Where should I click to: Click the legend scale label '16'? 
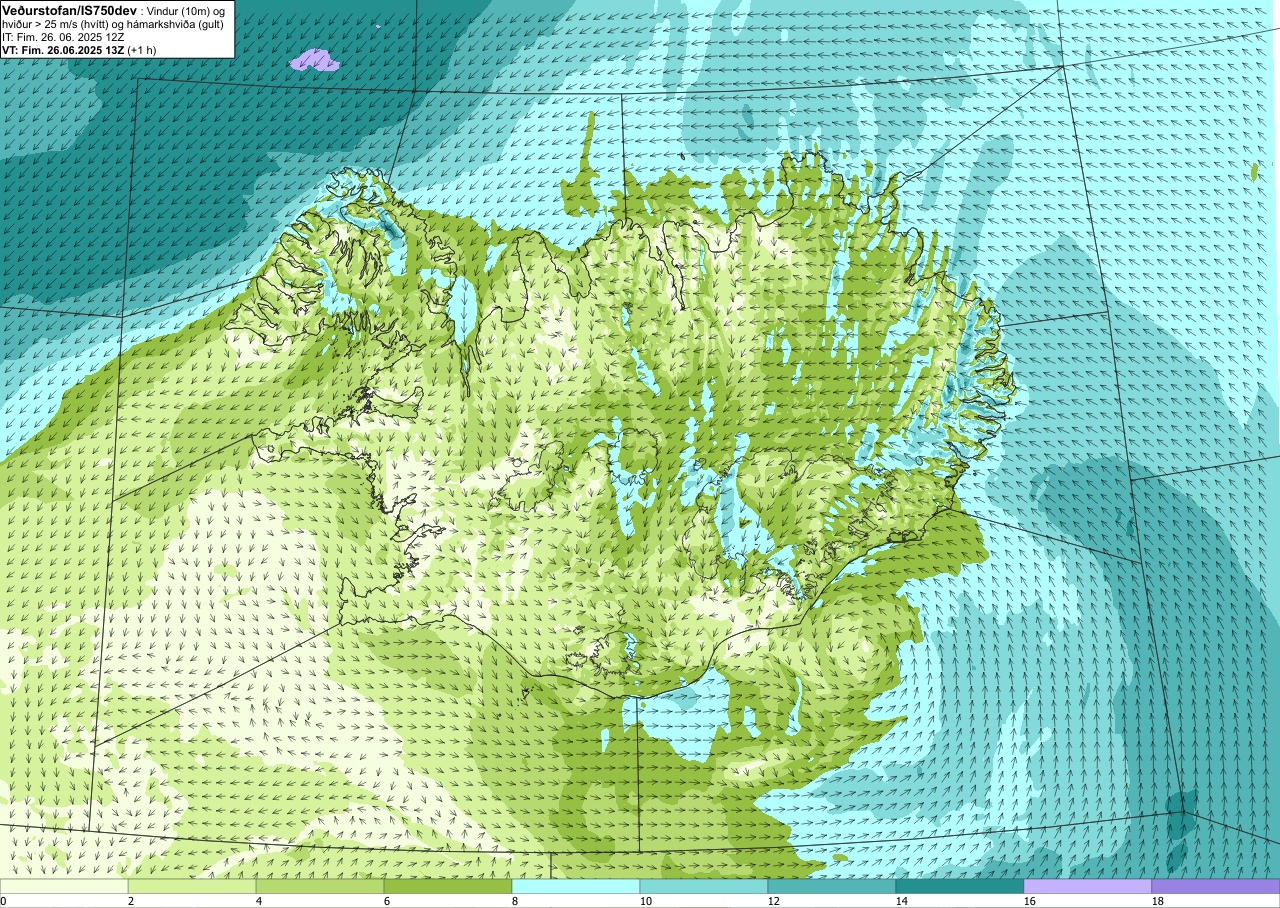click(1030, 901)
